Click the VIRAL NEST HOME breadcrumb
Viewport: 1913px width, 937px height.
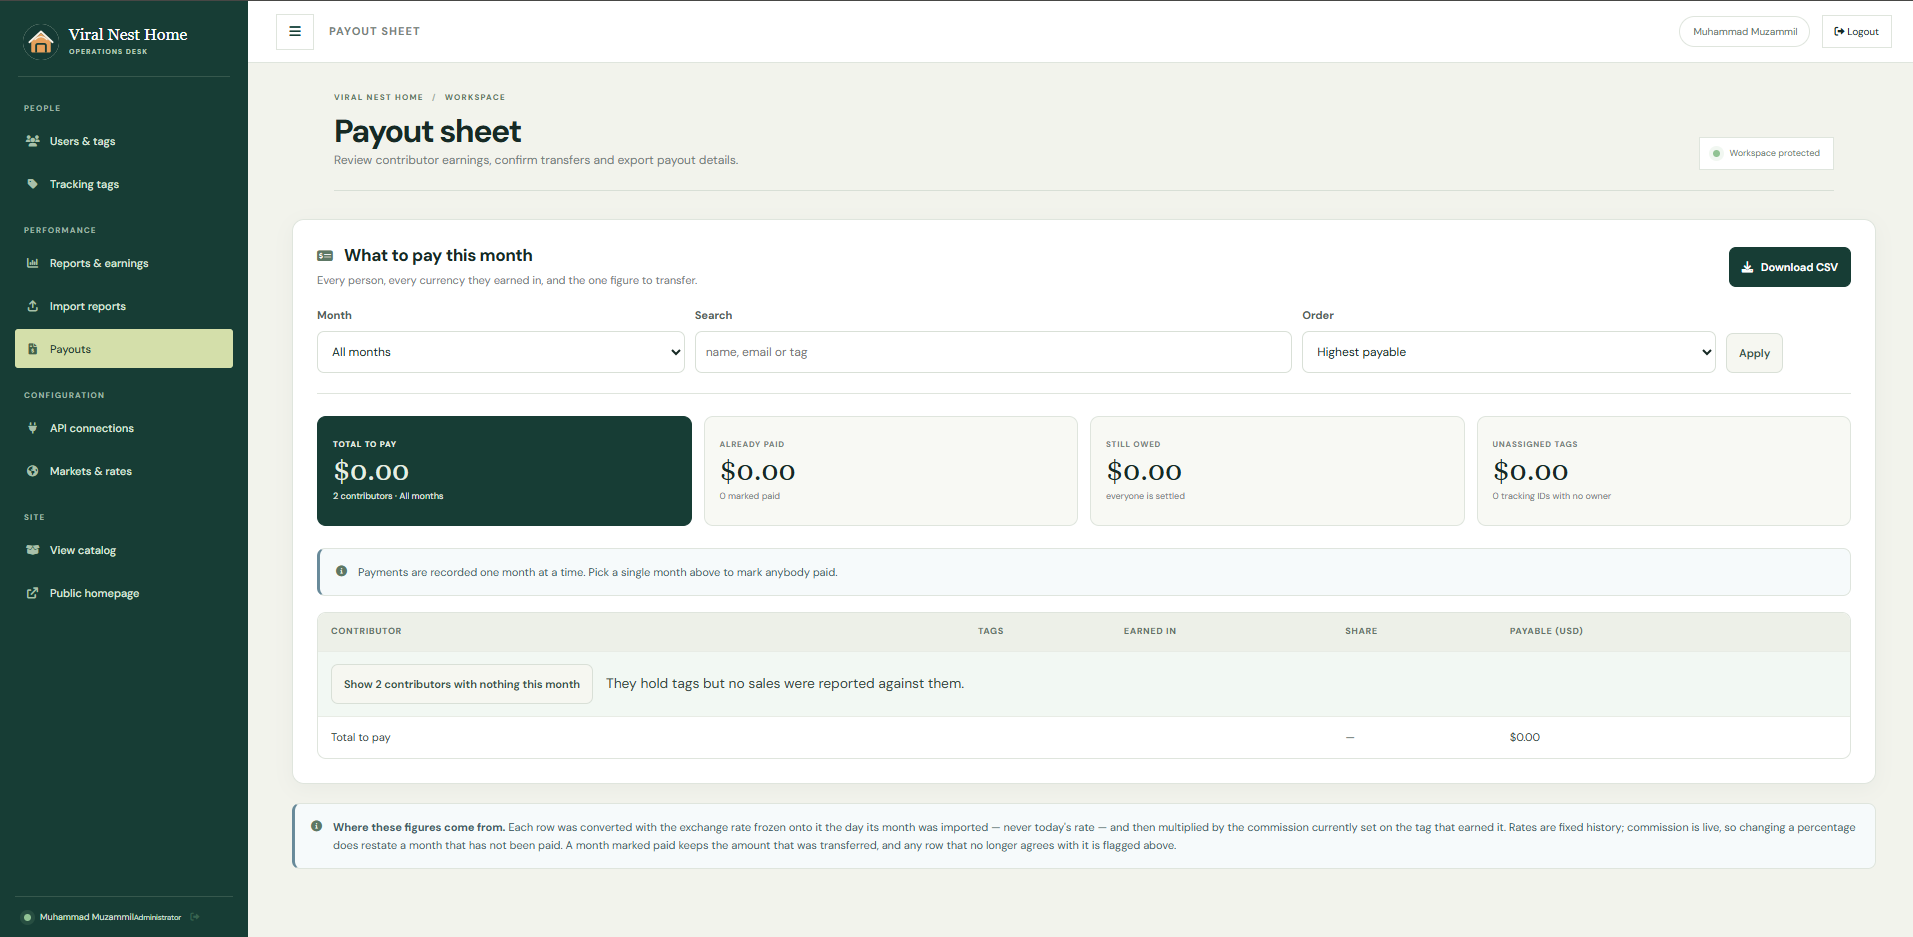click(x=378, y=97)
